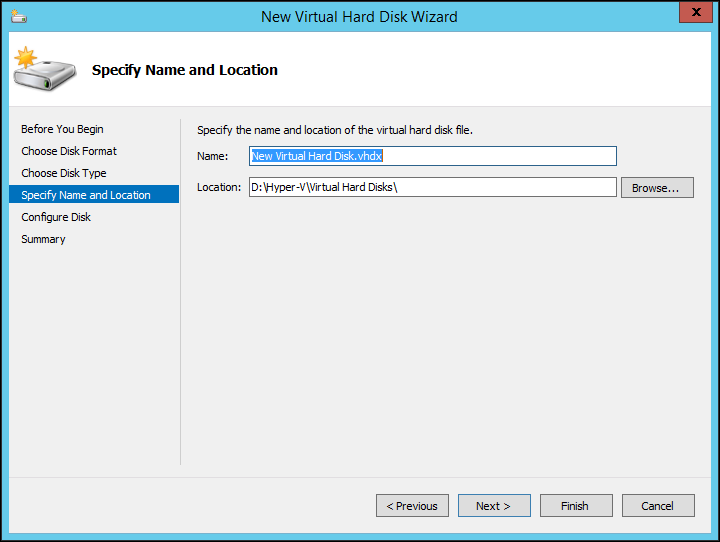Click the wizard icon in the title bar

pos(19,16)
